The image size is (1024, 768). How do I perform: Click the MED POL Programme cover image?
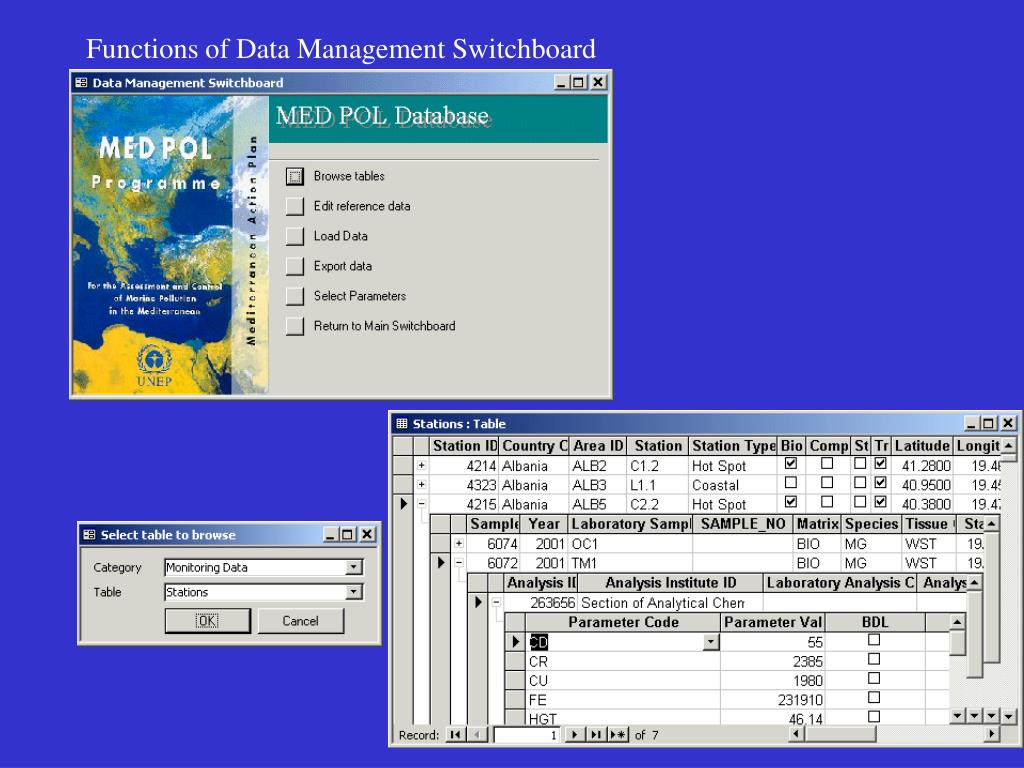coord(170,246)
